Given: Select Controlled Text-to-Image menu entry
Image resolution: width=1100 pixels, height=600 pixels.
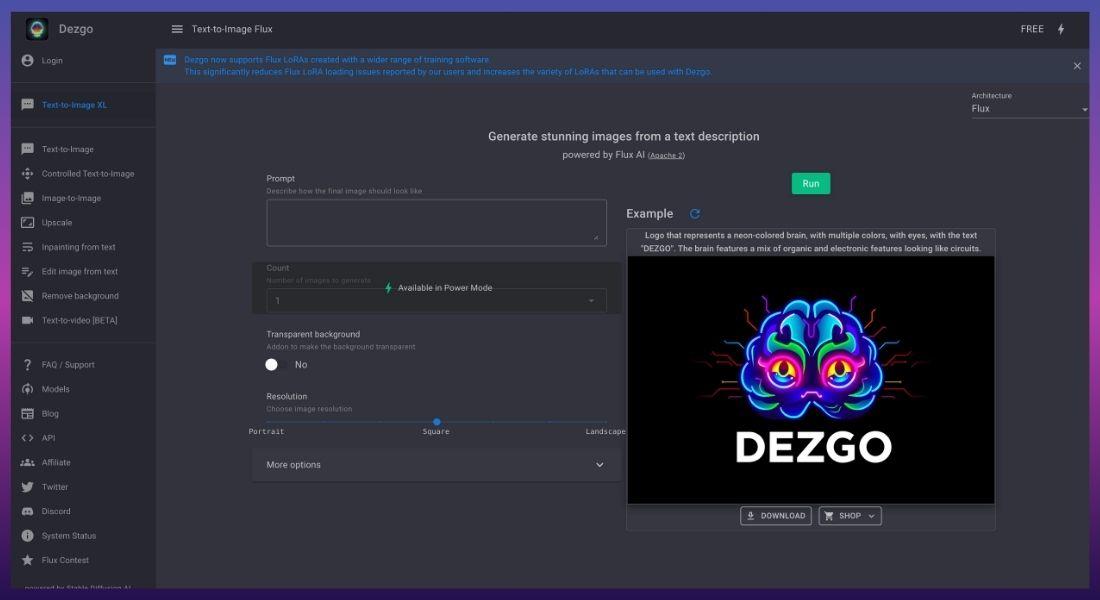Looking at the screenshot, I should 88,173.
